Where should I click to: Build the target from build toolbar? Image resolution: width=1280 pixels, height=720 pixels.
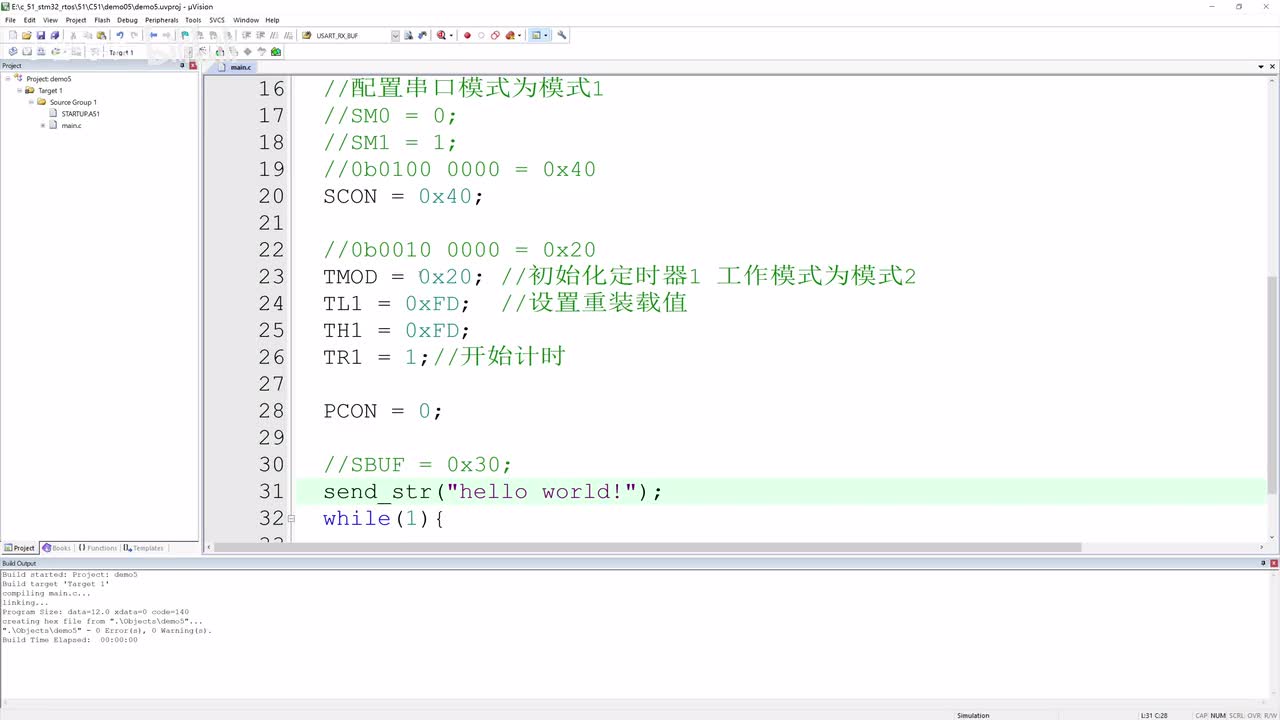27,52
